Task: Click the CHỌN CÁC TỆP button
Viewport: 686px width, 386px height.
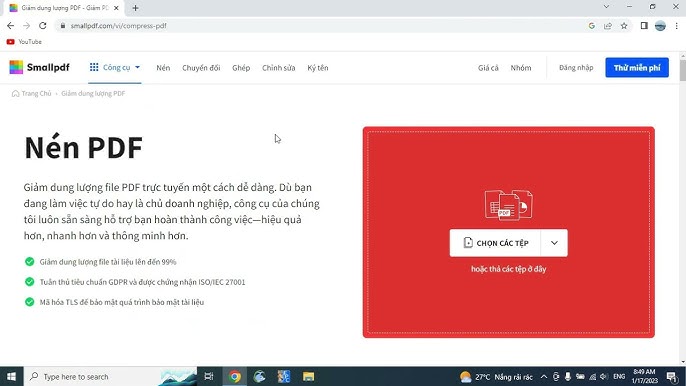Action: click(495, 243)
